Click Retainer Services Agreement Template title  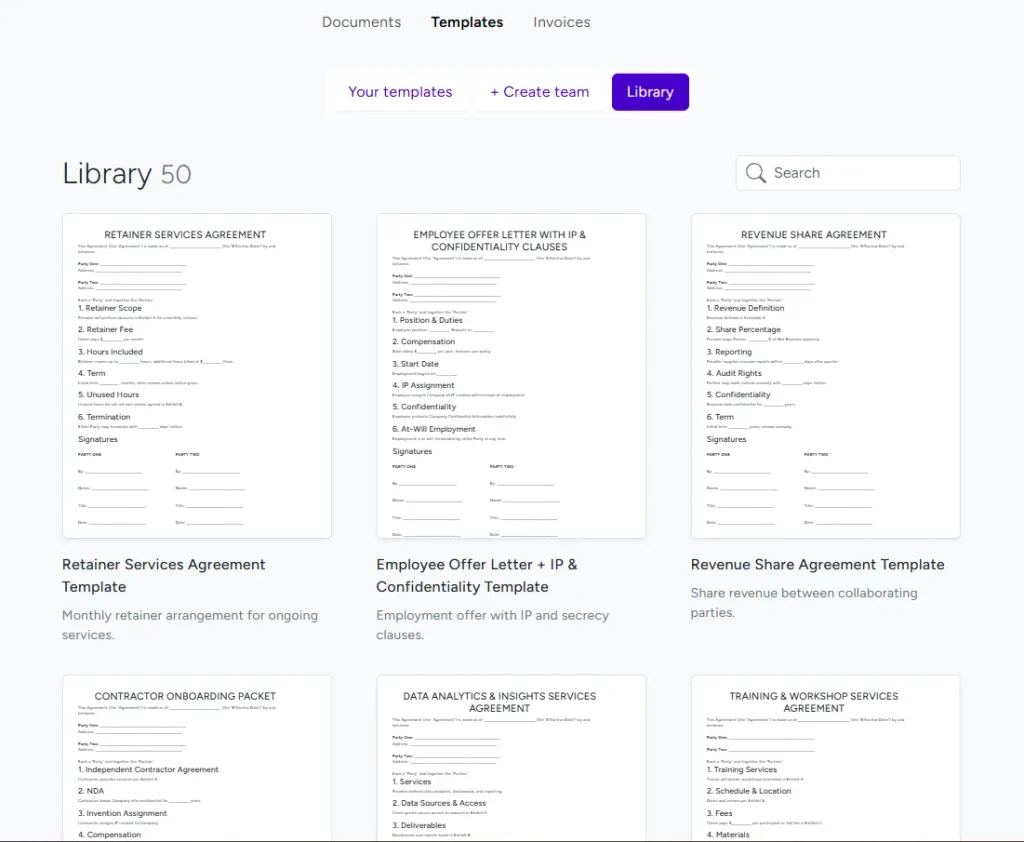click(x=163, y=575)
